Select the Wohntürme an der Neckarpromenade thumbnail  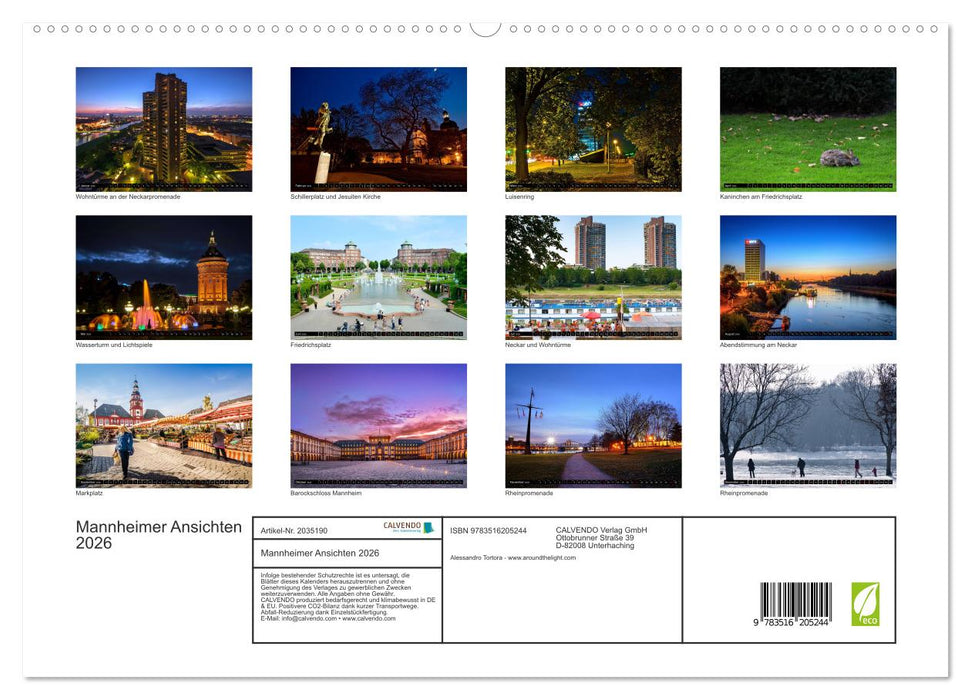coord(163,128)
